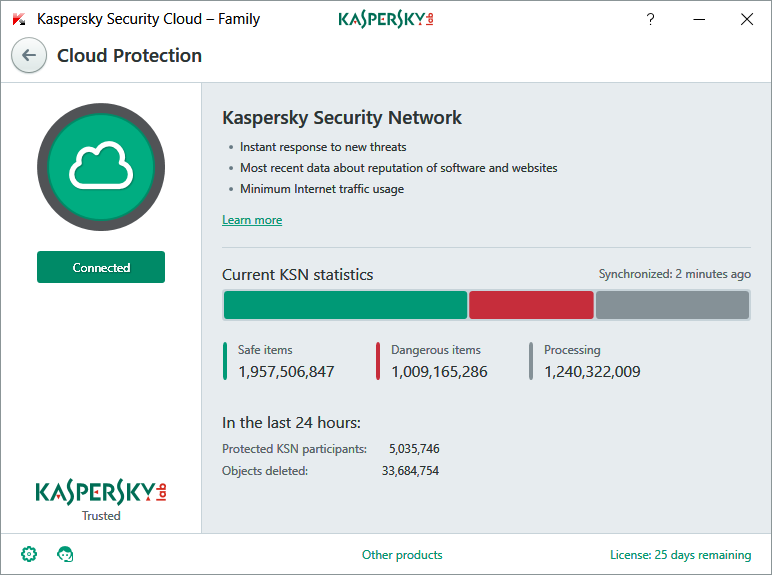Select the Safe items count
772x575 pixels.
[286, 372]
